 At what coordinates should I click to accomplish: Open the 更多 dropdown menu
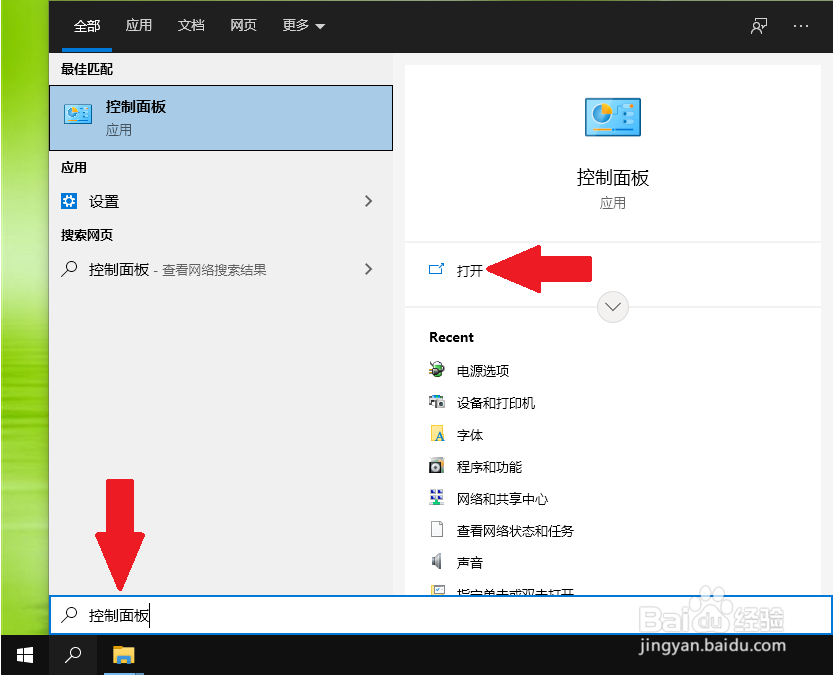(303, 25)
